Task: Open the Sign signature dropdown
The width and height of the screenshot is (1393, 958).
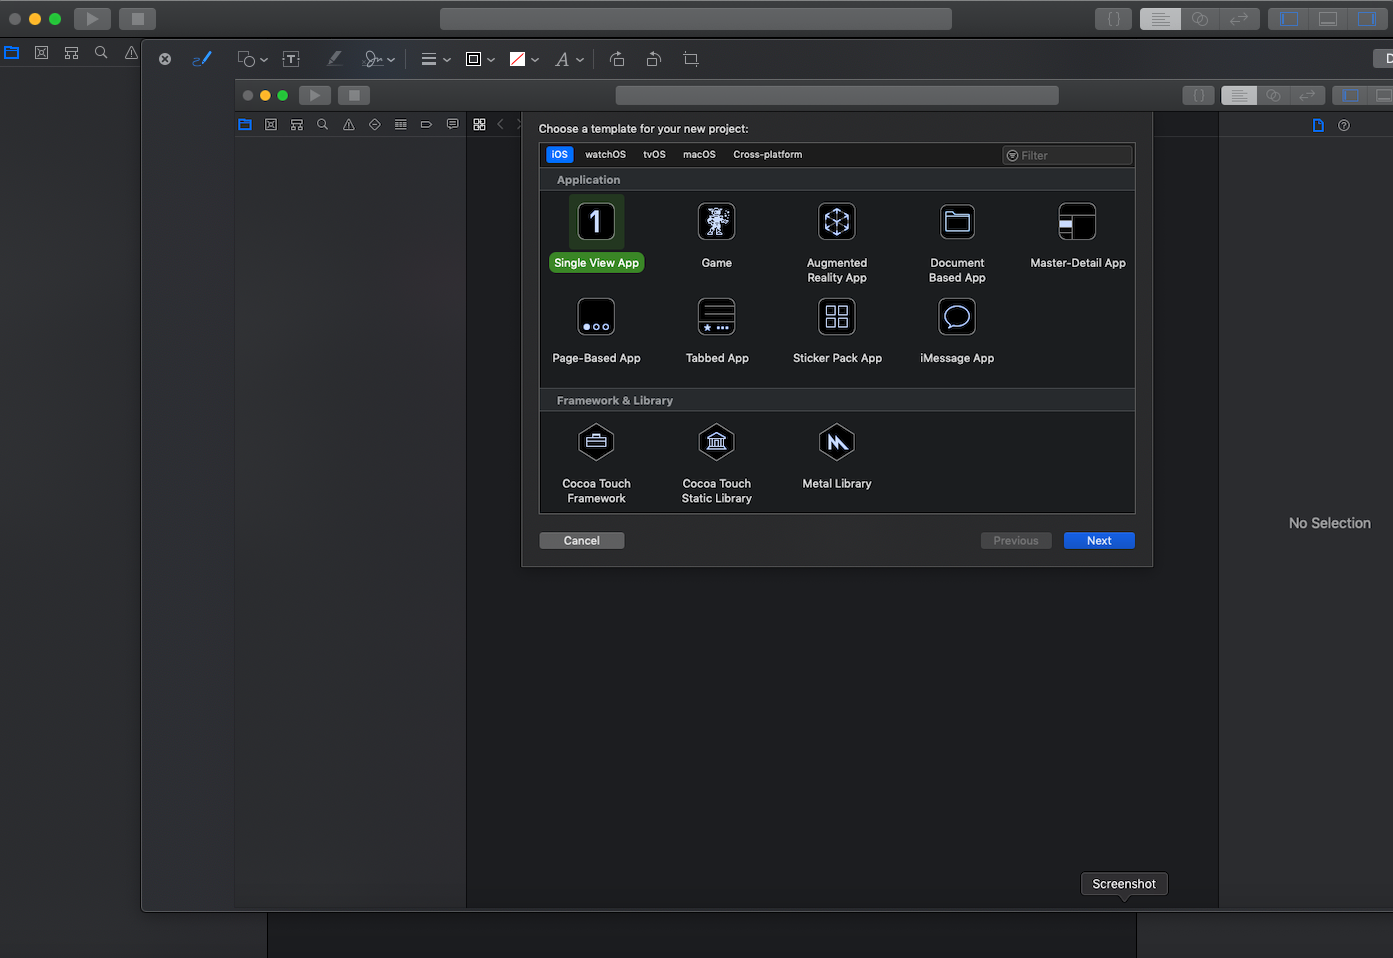Action: pos(379,59)
